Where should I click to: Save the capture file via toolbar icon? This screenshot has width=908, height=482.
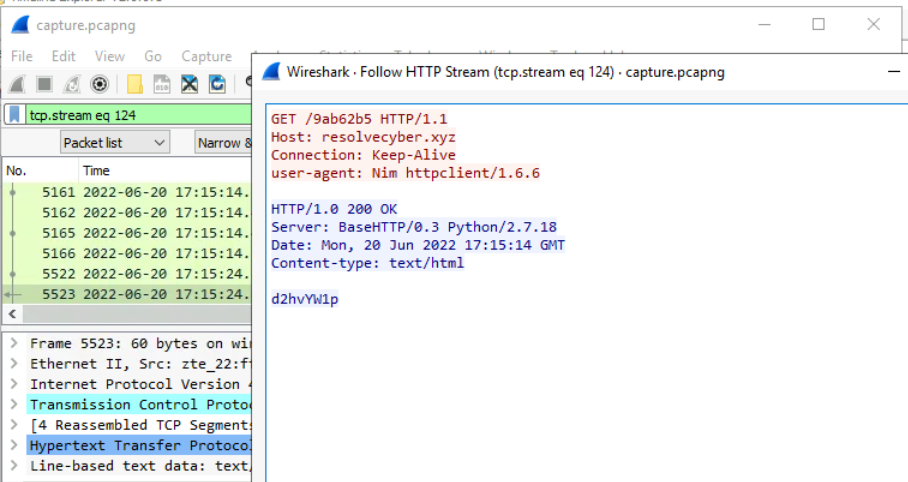pos(161,84)
